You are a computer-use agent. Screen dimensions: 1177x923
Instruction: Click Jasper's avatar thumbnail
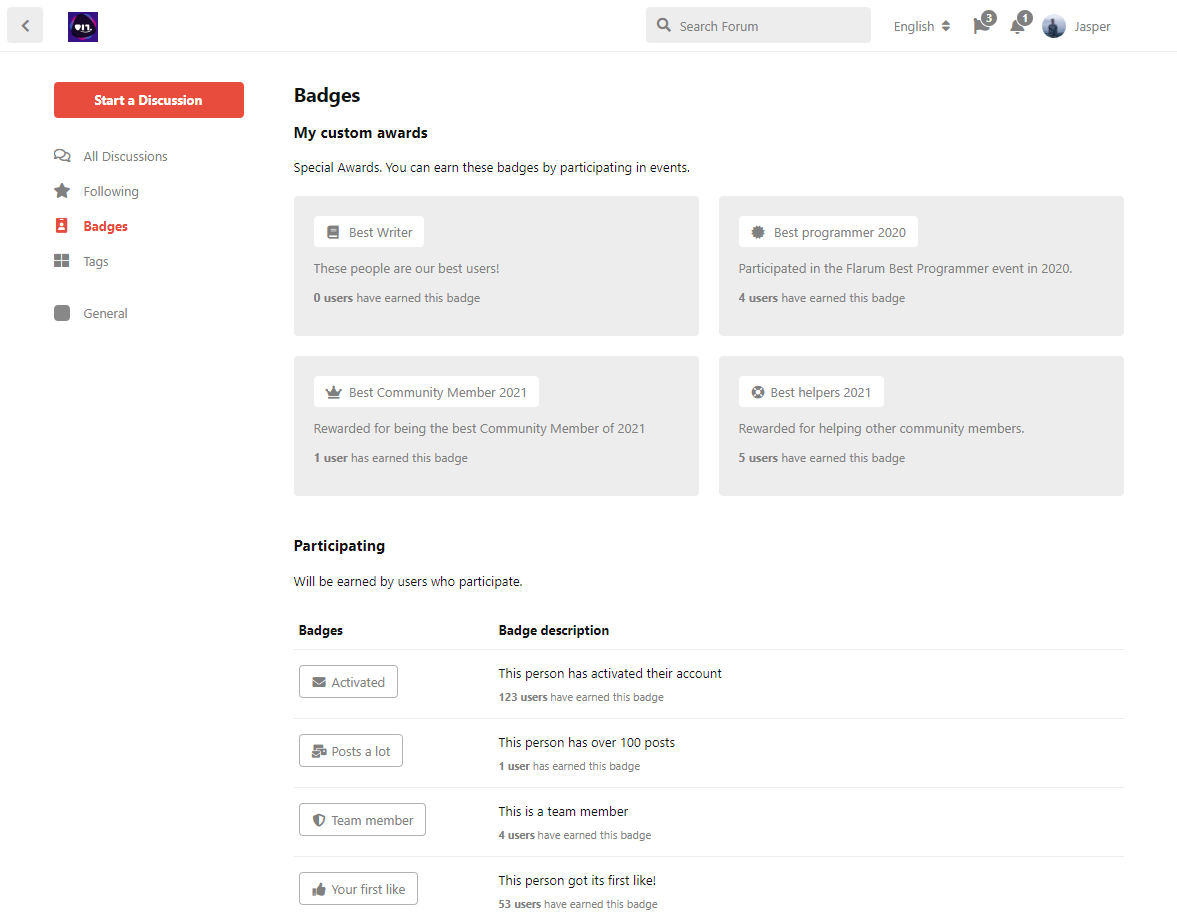pyautogui.click(x=1053, y=26)
